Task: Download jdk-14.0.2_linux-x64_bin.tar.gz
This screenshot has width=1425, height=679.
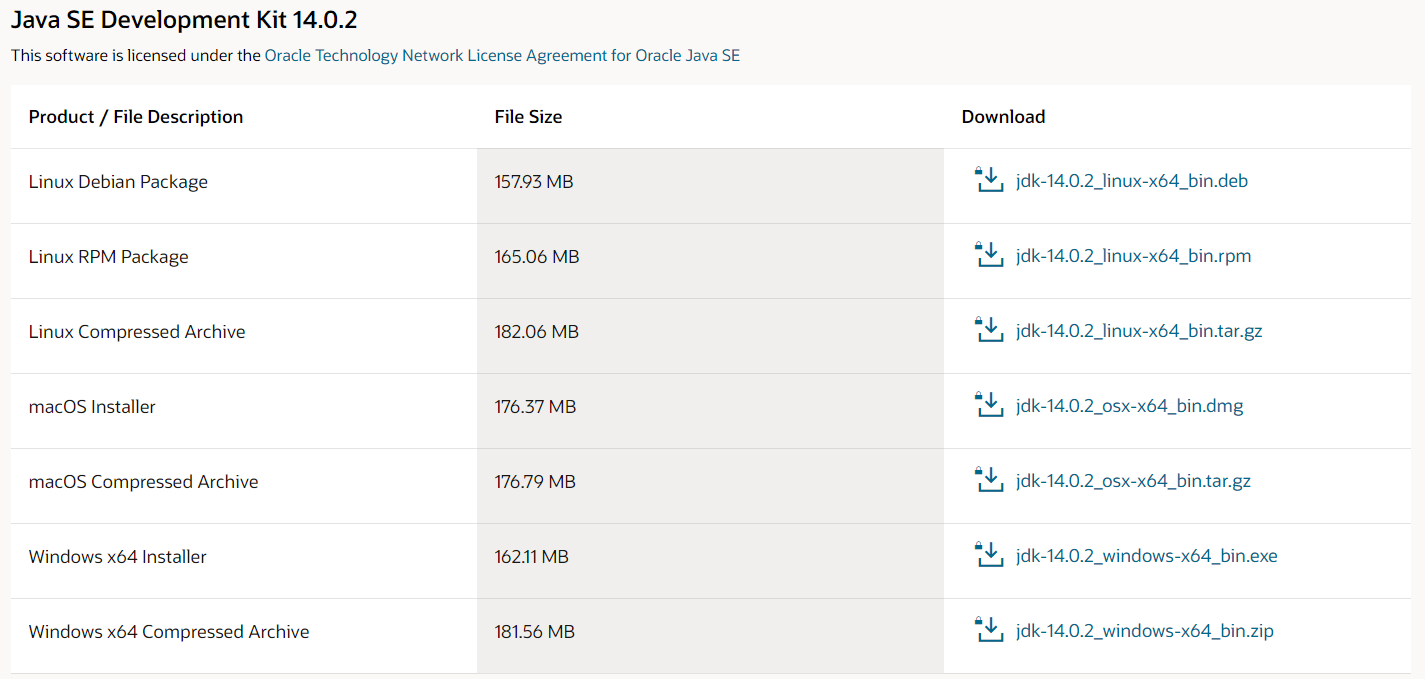Action: 1139,332
